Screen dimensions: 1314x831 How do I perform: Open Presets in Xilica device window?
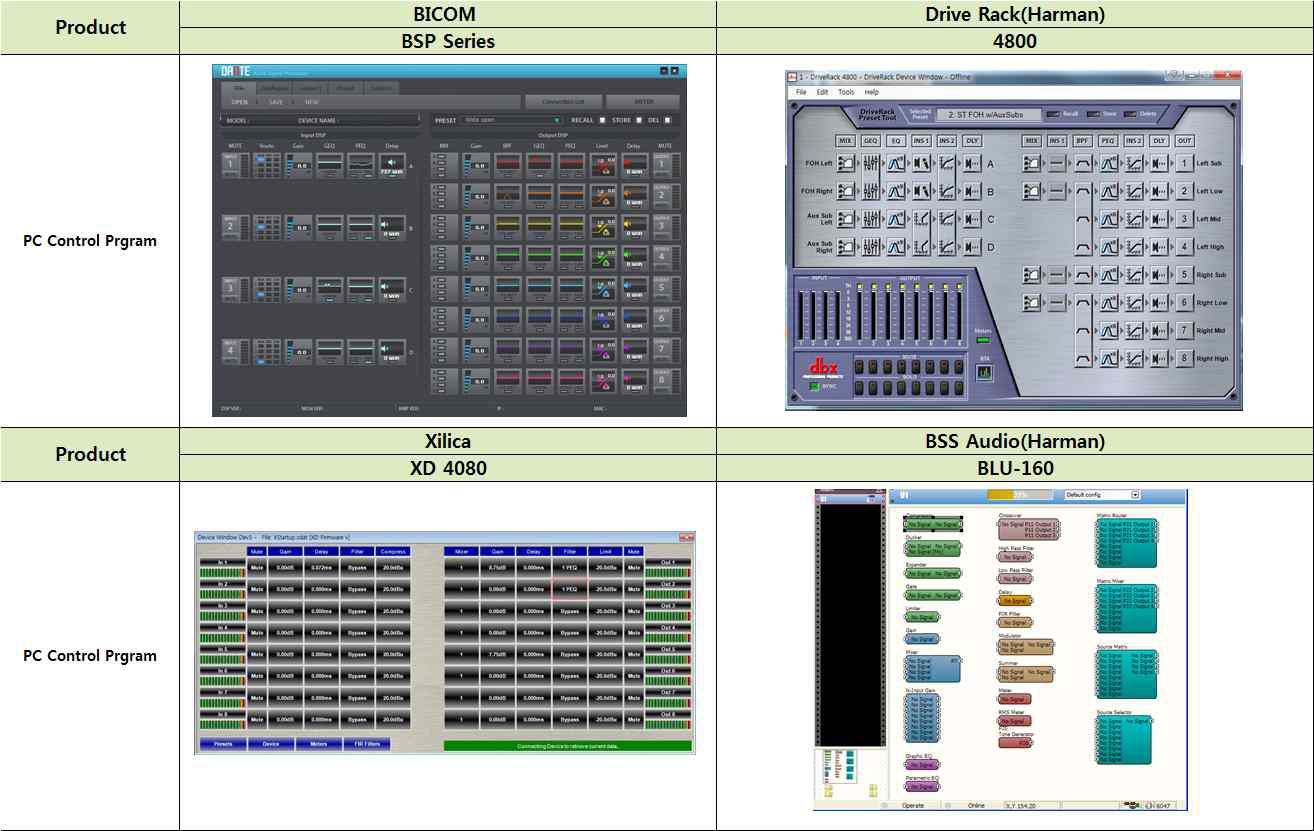point(222,744)
